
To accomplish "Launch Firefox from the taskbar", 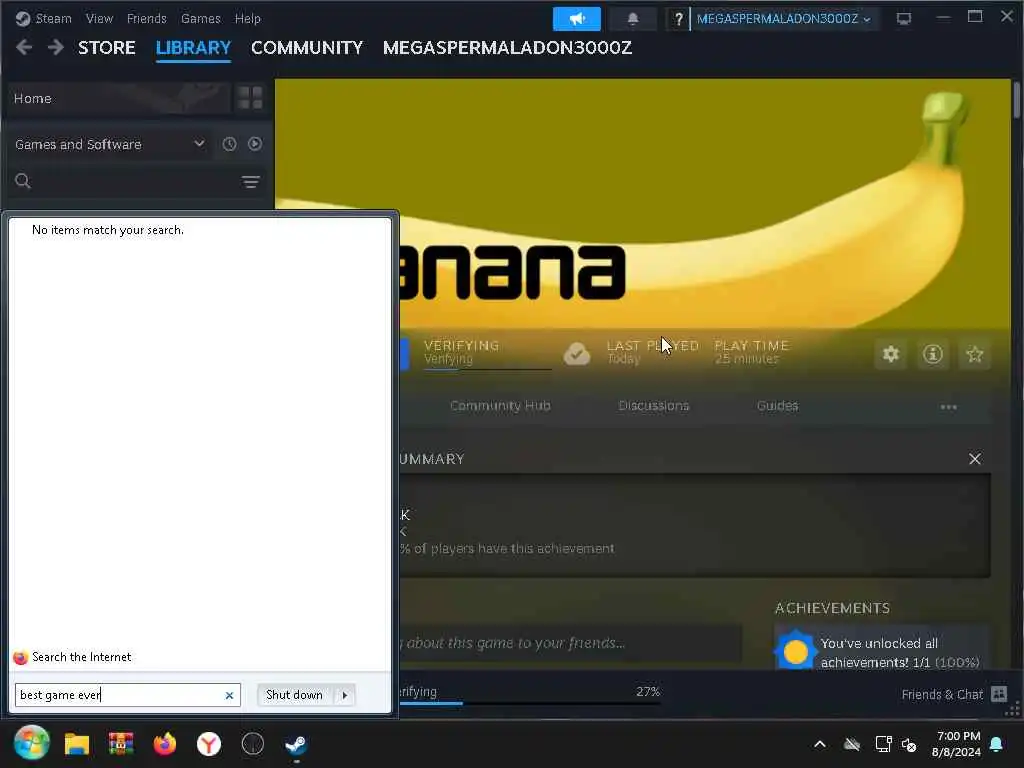I will click(x=165, y=744).
